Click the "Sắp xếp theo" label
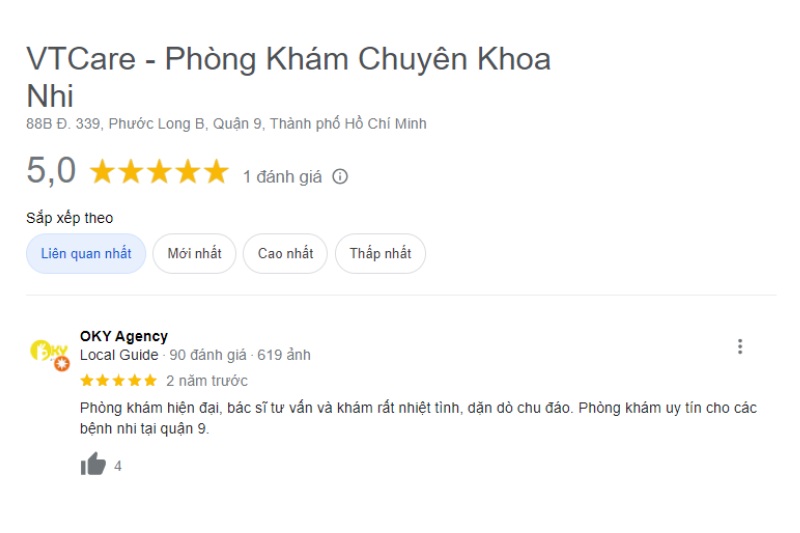Screen dimensions: 800x533 coord(70,218)
